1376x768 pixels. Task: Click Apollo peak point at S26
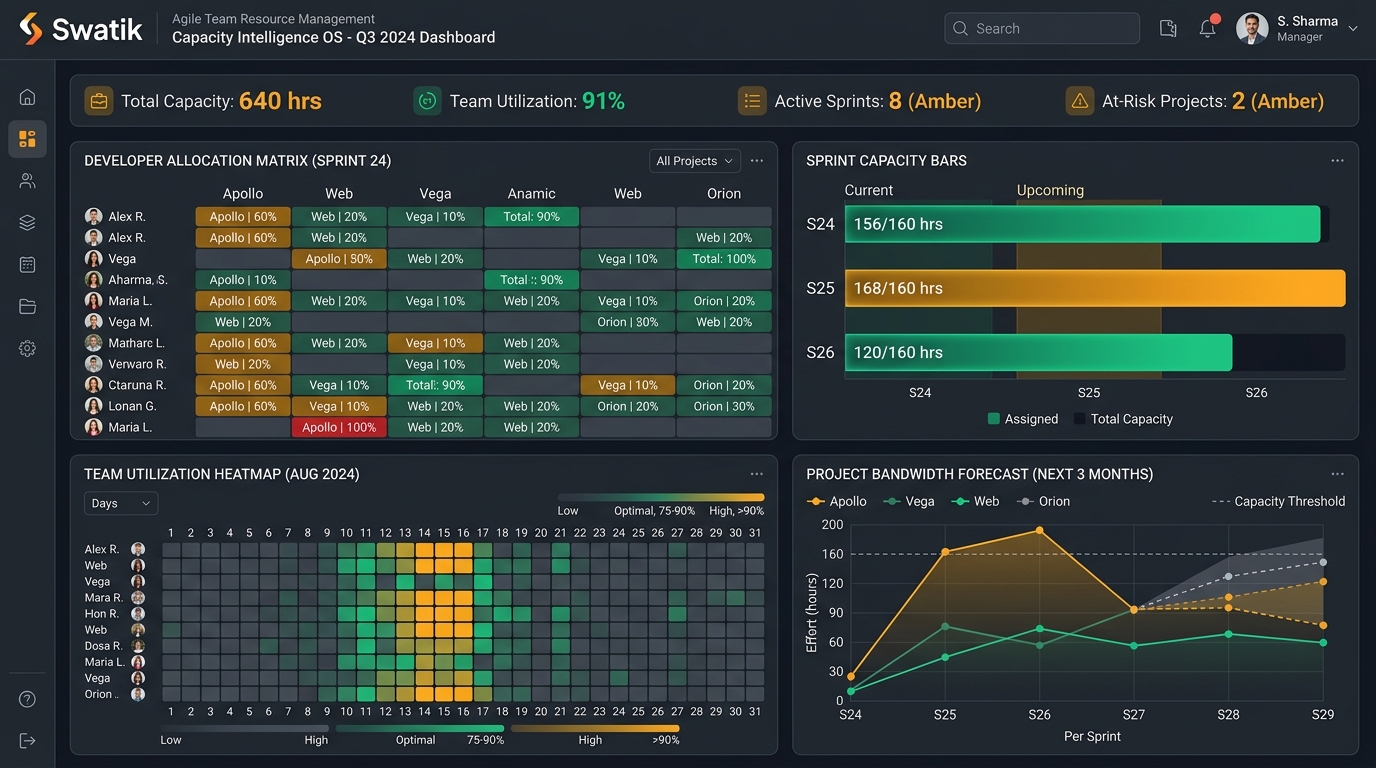(1040, 530)
